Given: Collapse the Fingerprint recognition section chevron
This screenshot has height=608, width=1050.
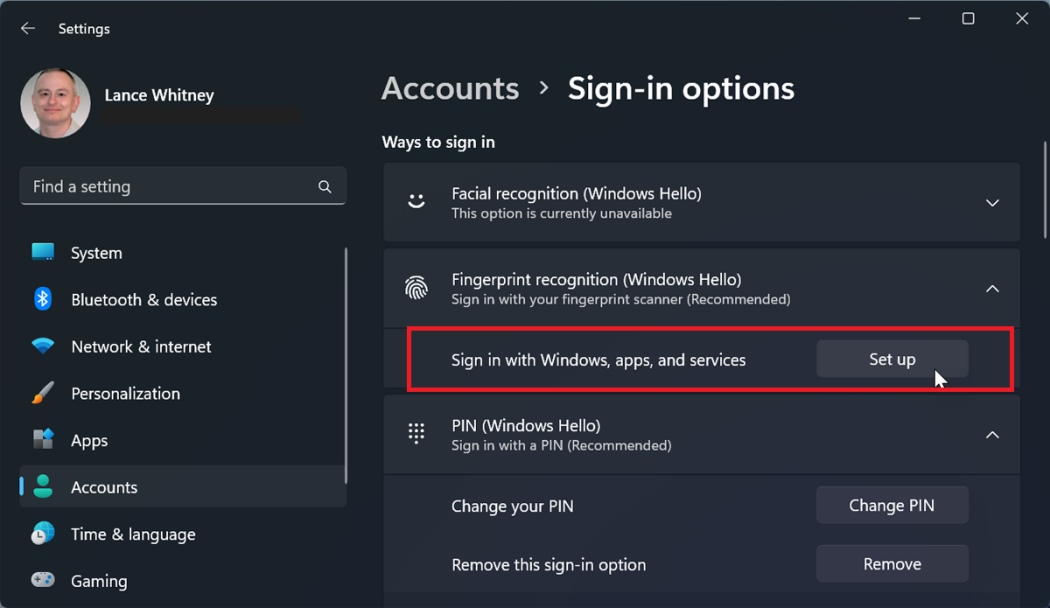Looking at the screenshot, I should pos(992,289).
